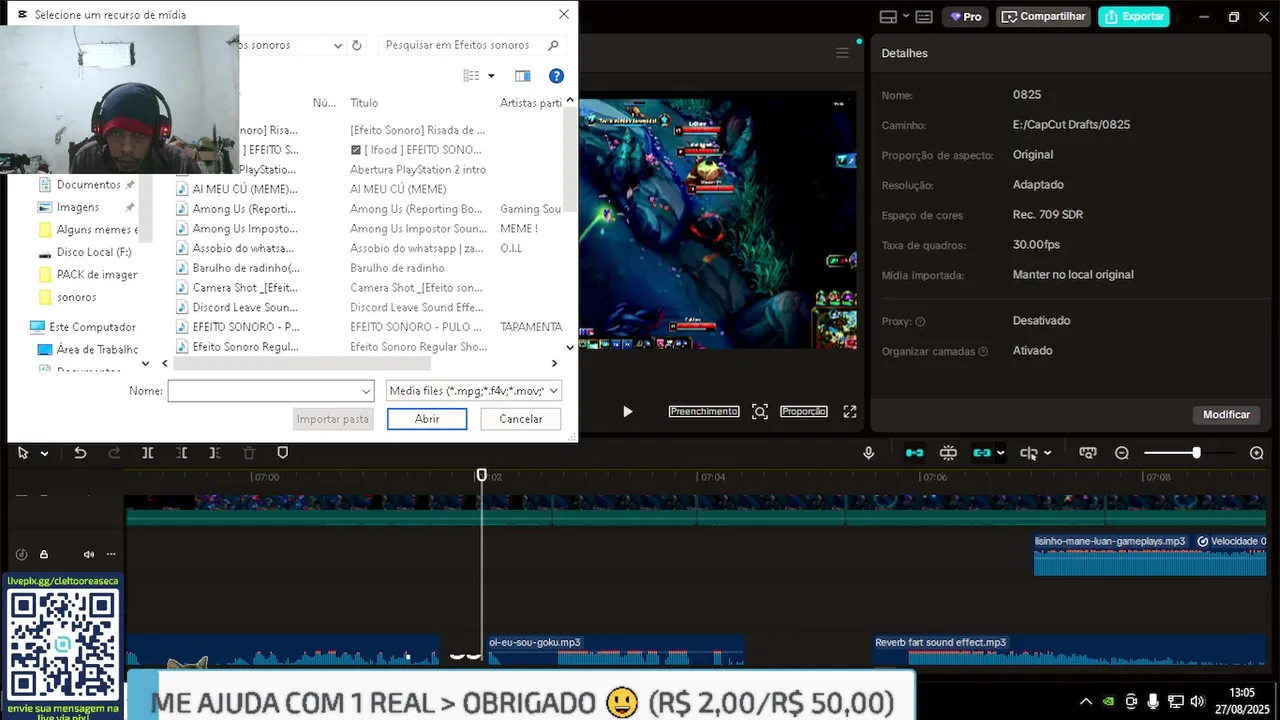Open the linkage options dropdown arrow
The image size is (1280, 720).
pyautogui.click(x=1000, y=454)
